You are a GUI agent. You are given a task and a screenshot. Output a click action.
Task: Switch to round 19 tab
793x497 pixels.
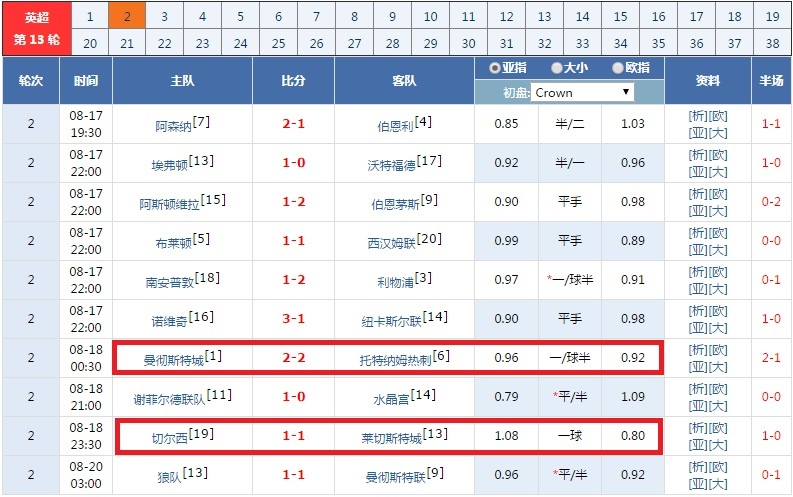coord(772,16)
